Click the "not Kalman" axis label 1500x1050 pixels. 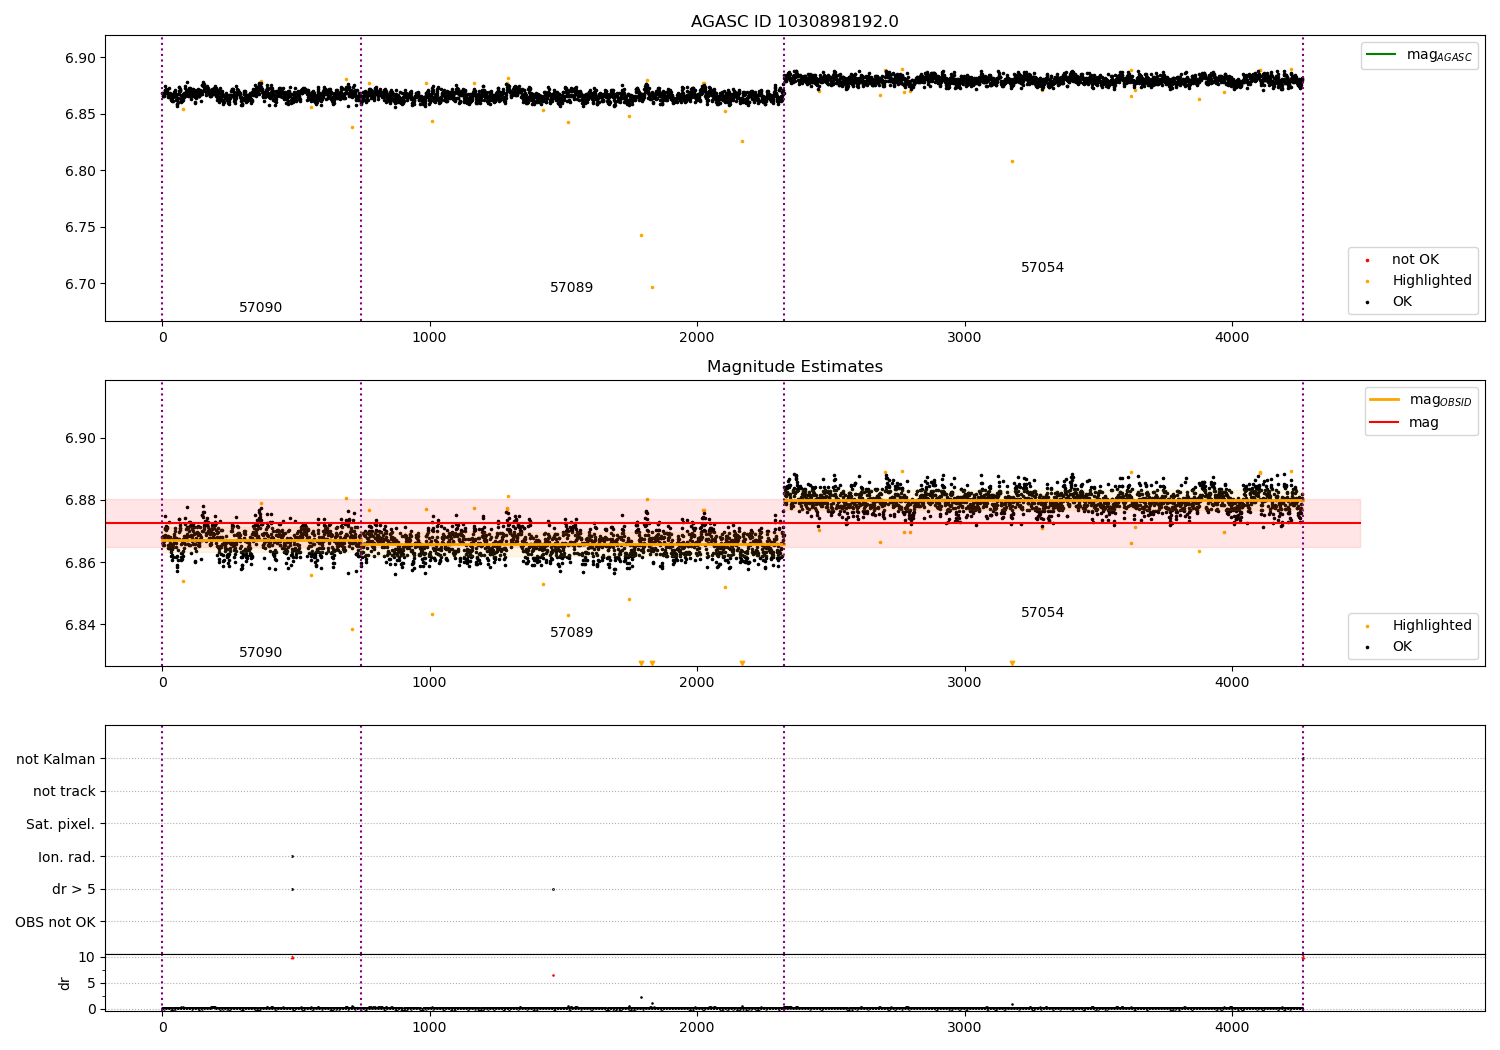pos(56,760)
